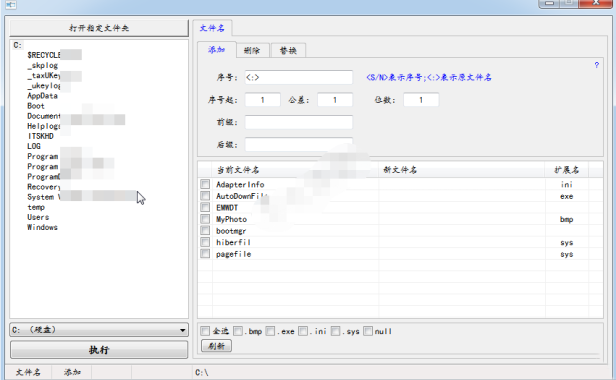The width and height of the screenshot is (616, 380).
Task: Select the Helplogs folder entry
Action: (44, 126)
